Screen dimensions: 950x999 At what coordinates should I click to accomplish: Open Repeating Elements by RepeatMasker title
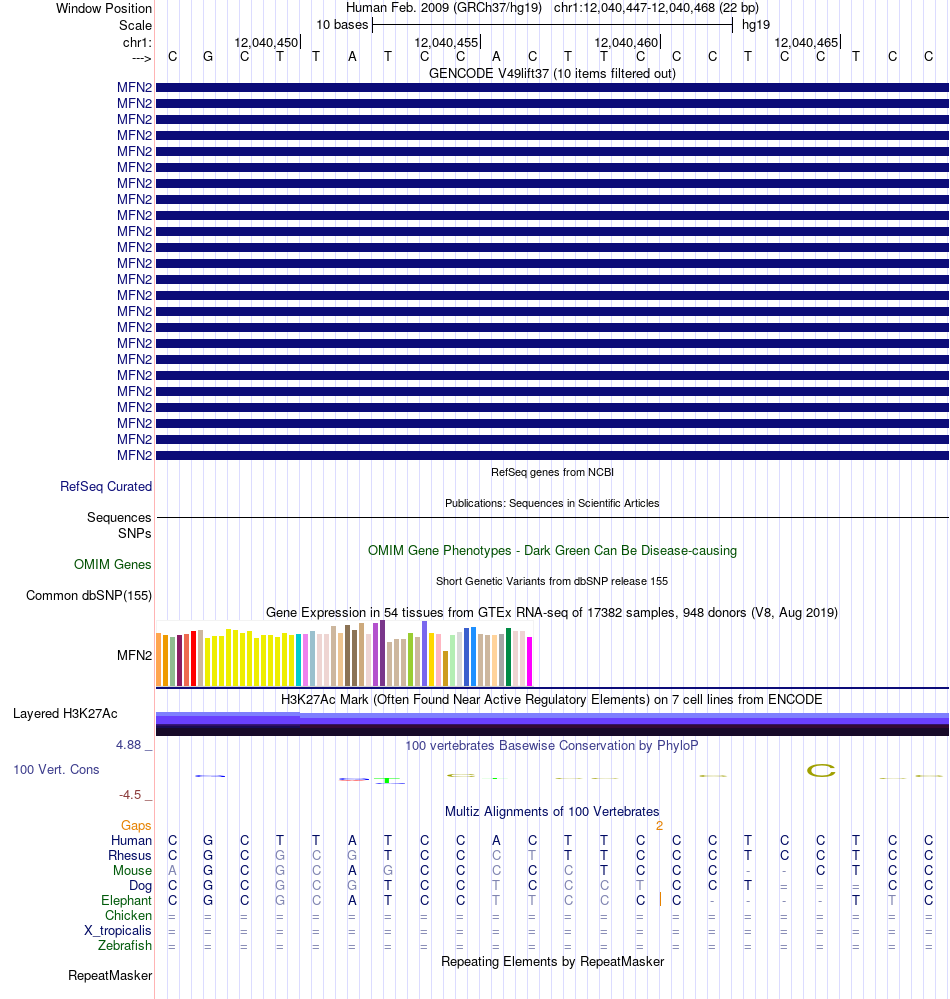[x=552, y=961]
